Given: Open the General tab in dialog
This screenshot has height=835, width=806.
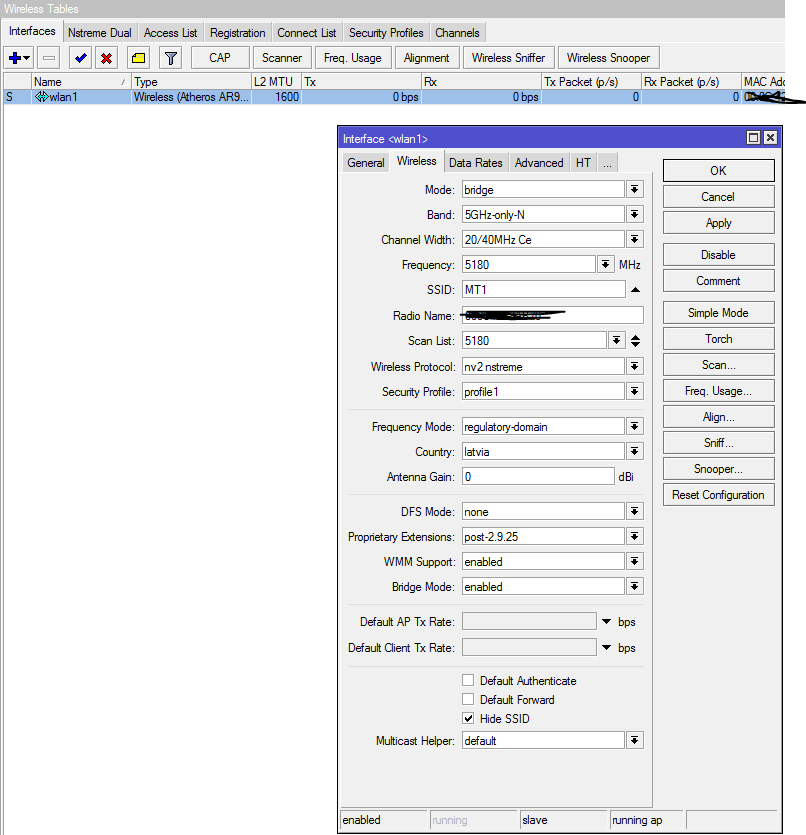Looking at the screenshot, I should click(366, 162).
